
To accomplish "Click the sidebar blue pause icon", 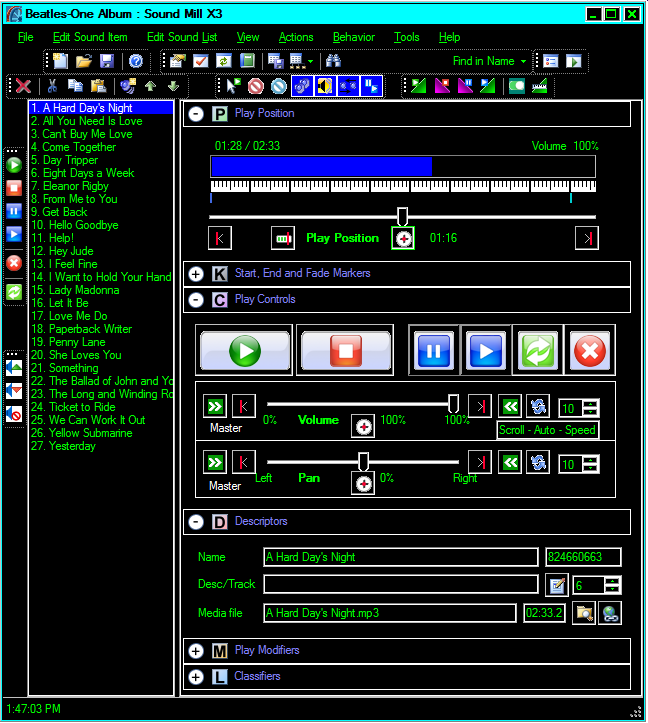I will tap(14, 212).
